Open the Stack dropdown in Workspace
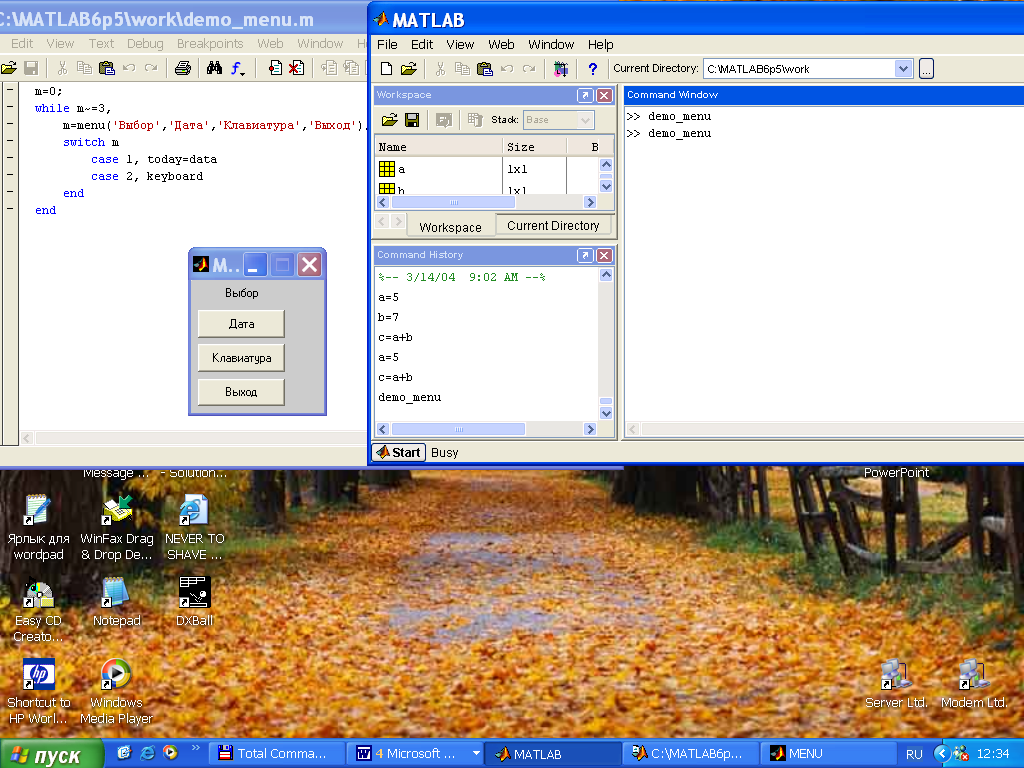This screenshot has height=768, width=1024. 585,120
